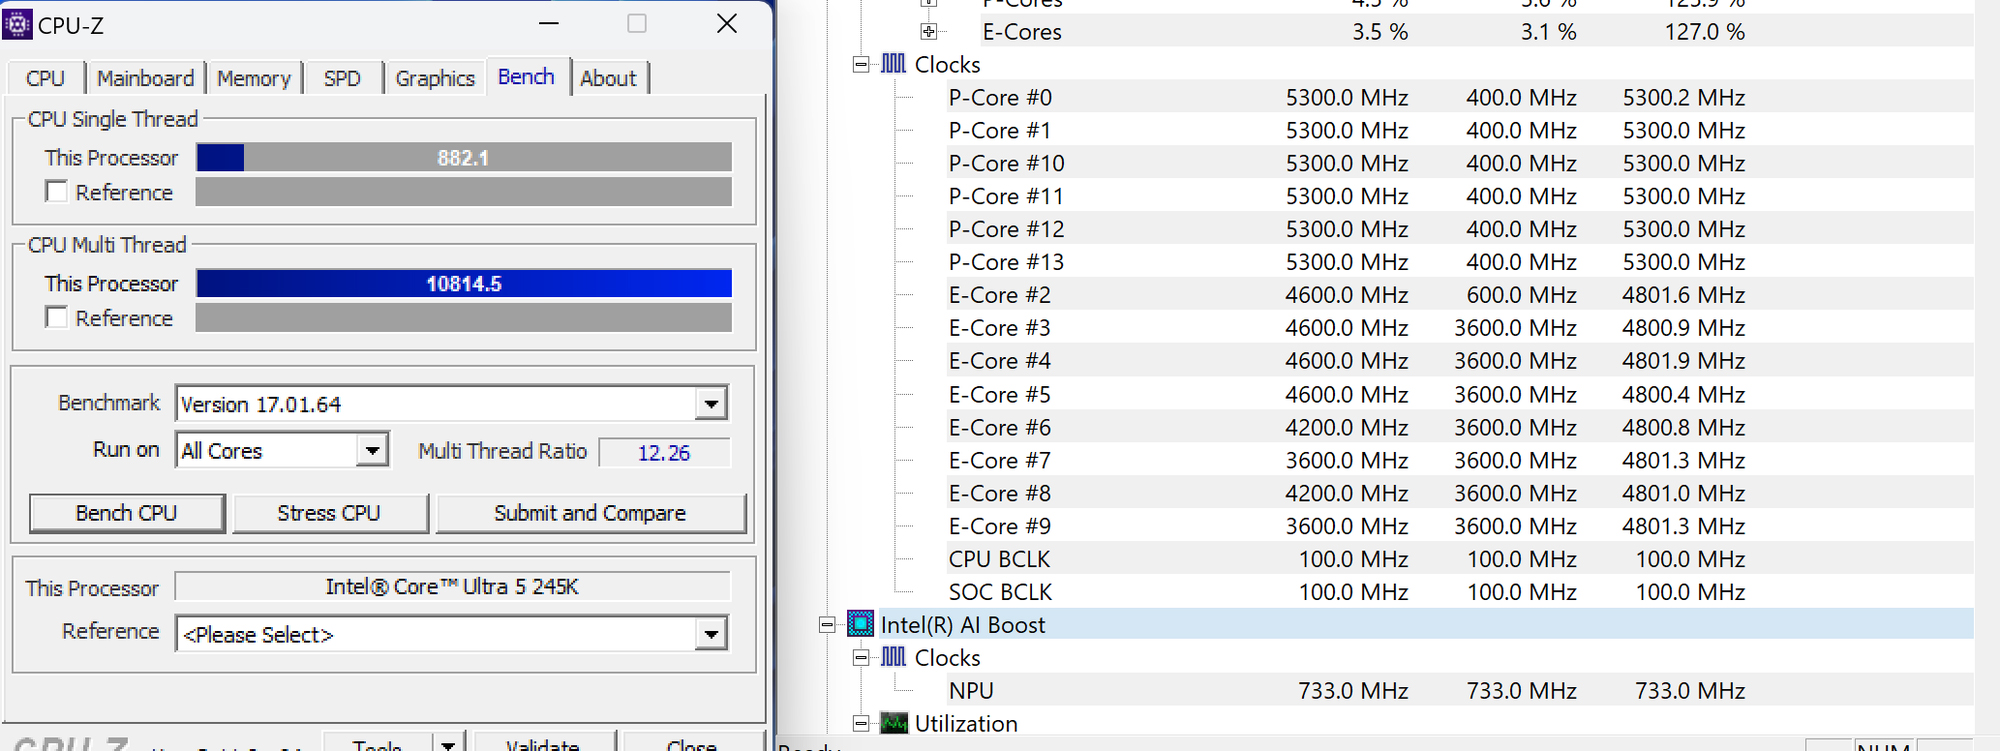Image resolution: width=2000 pixels, height=751 pixels.
Task: Open the Reference Please Select dropdown
Action: tap(711, 634)
